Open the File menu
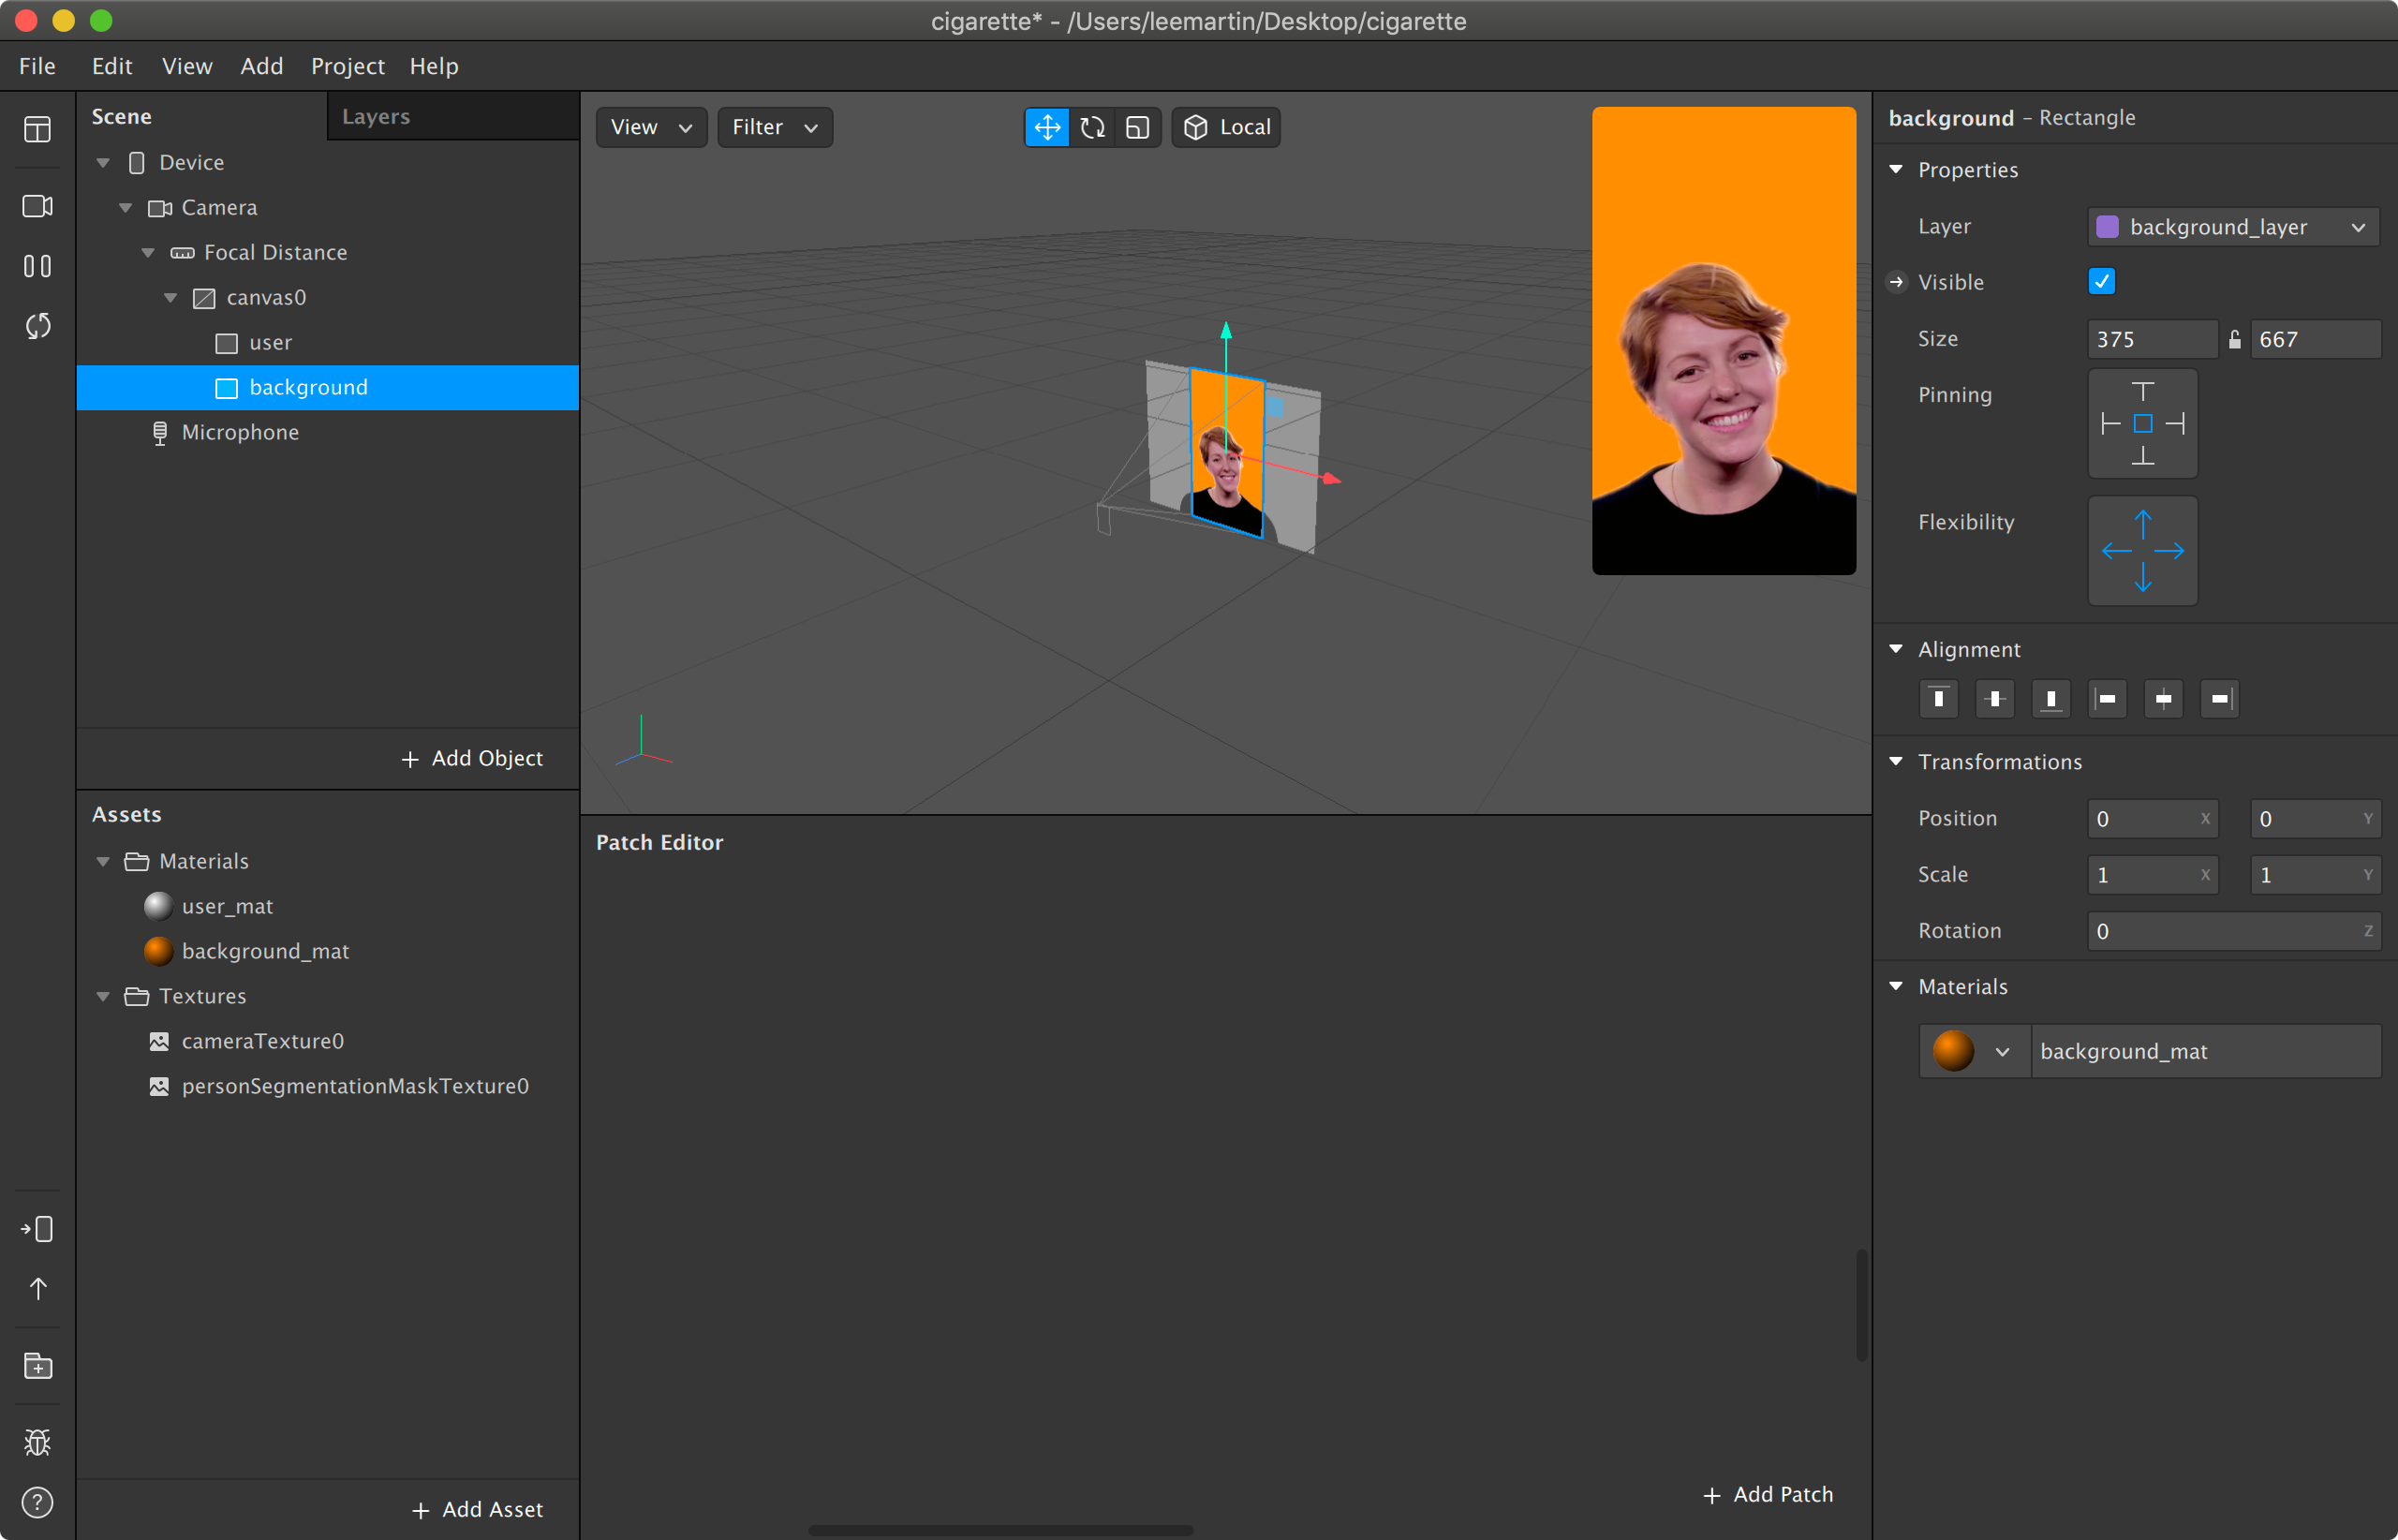2398x1540 pixels. [x=37, y=66]
